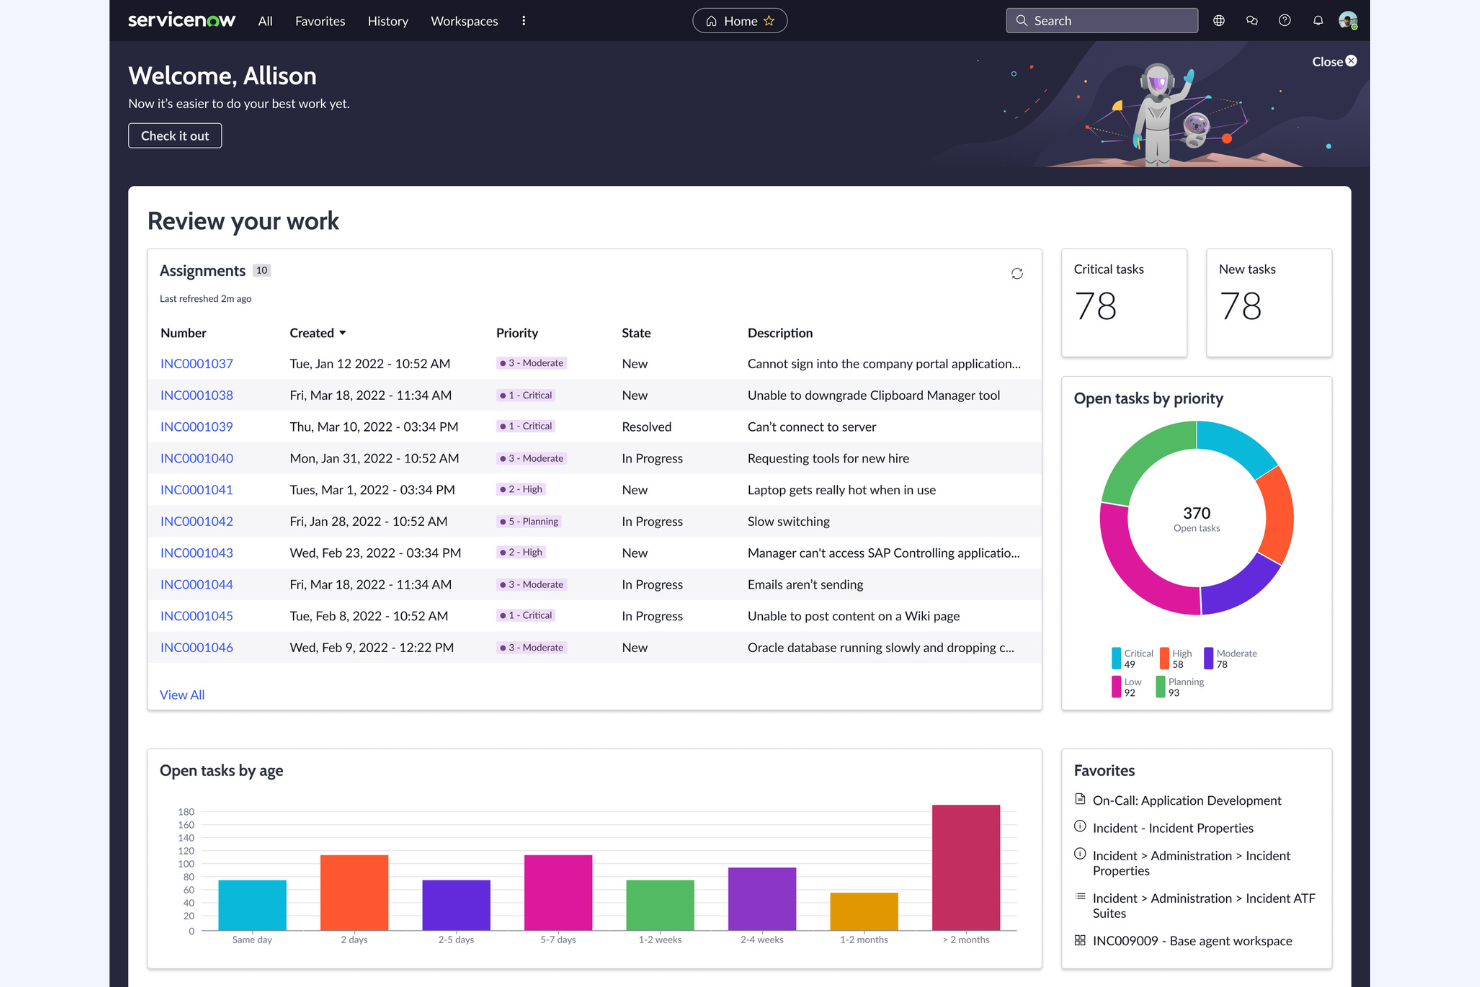
Task: Click the globe icon in the header
Action: click(1218, 20)
